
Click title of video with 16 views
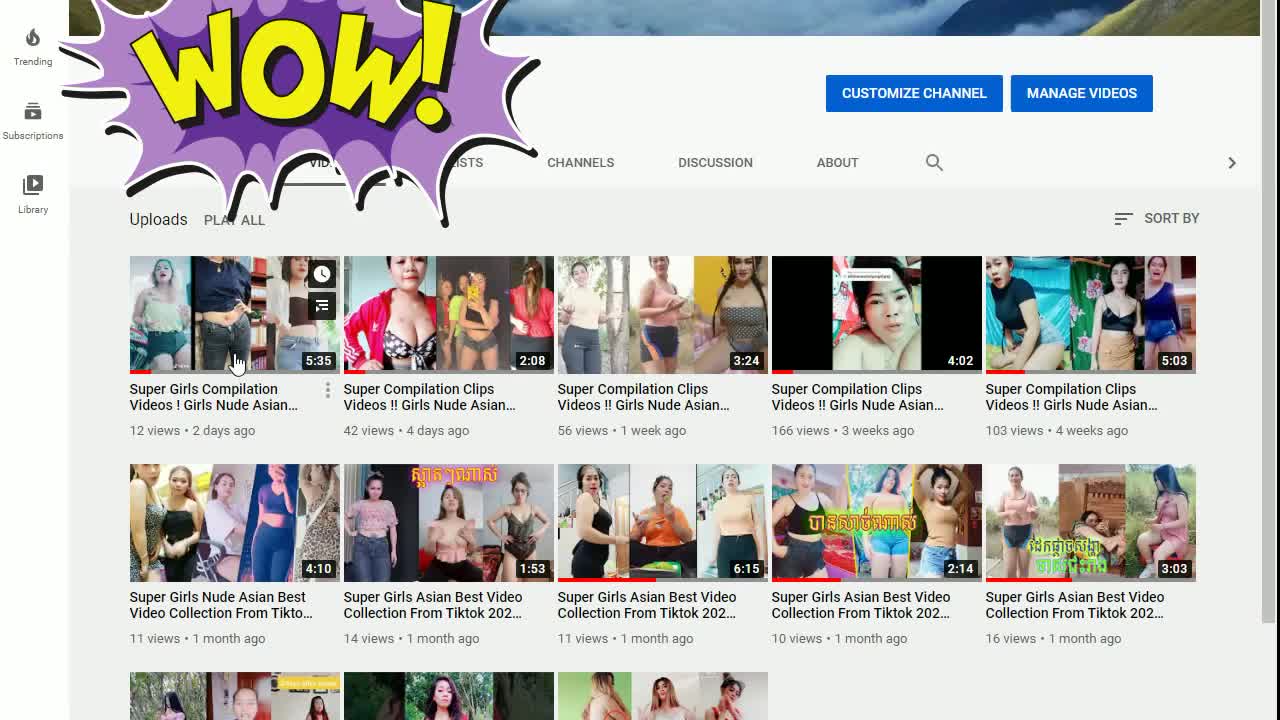(1075, 605)
